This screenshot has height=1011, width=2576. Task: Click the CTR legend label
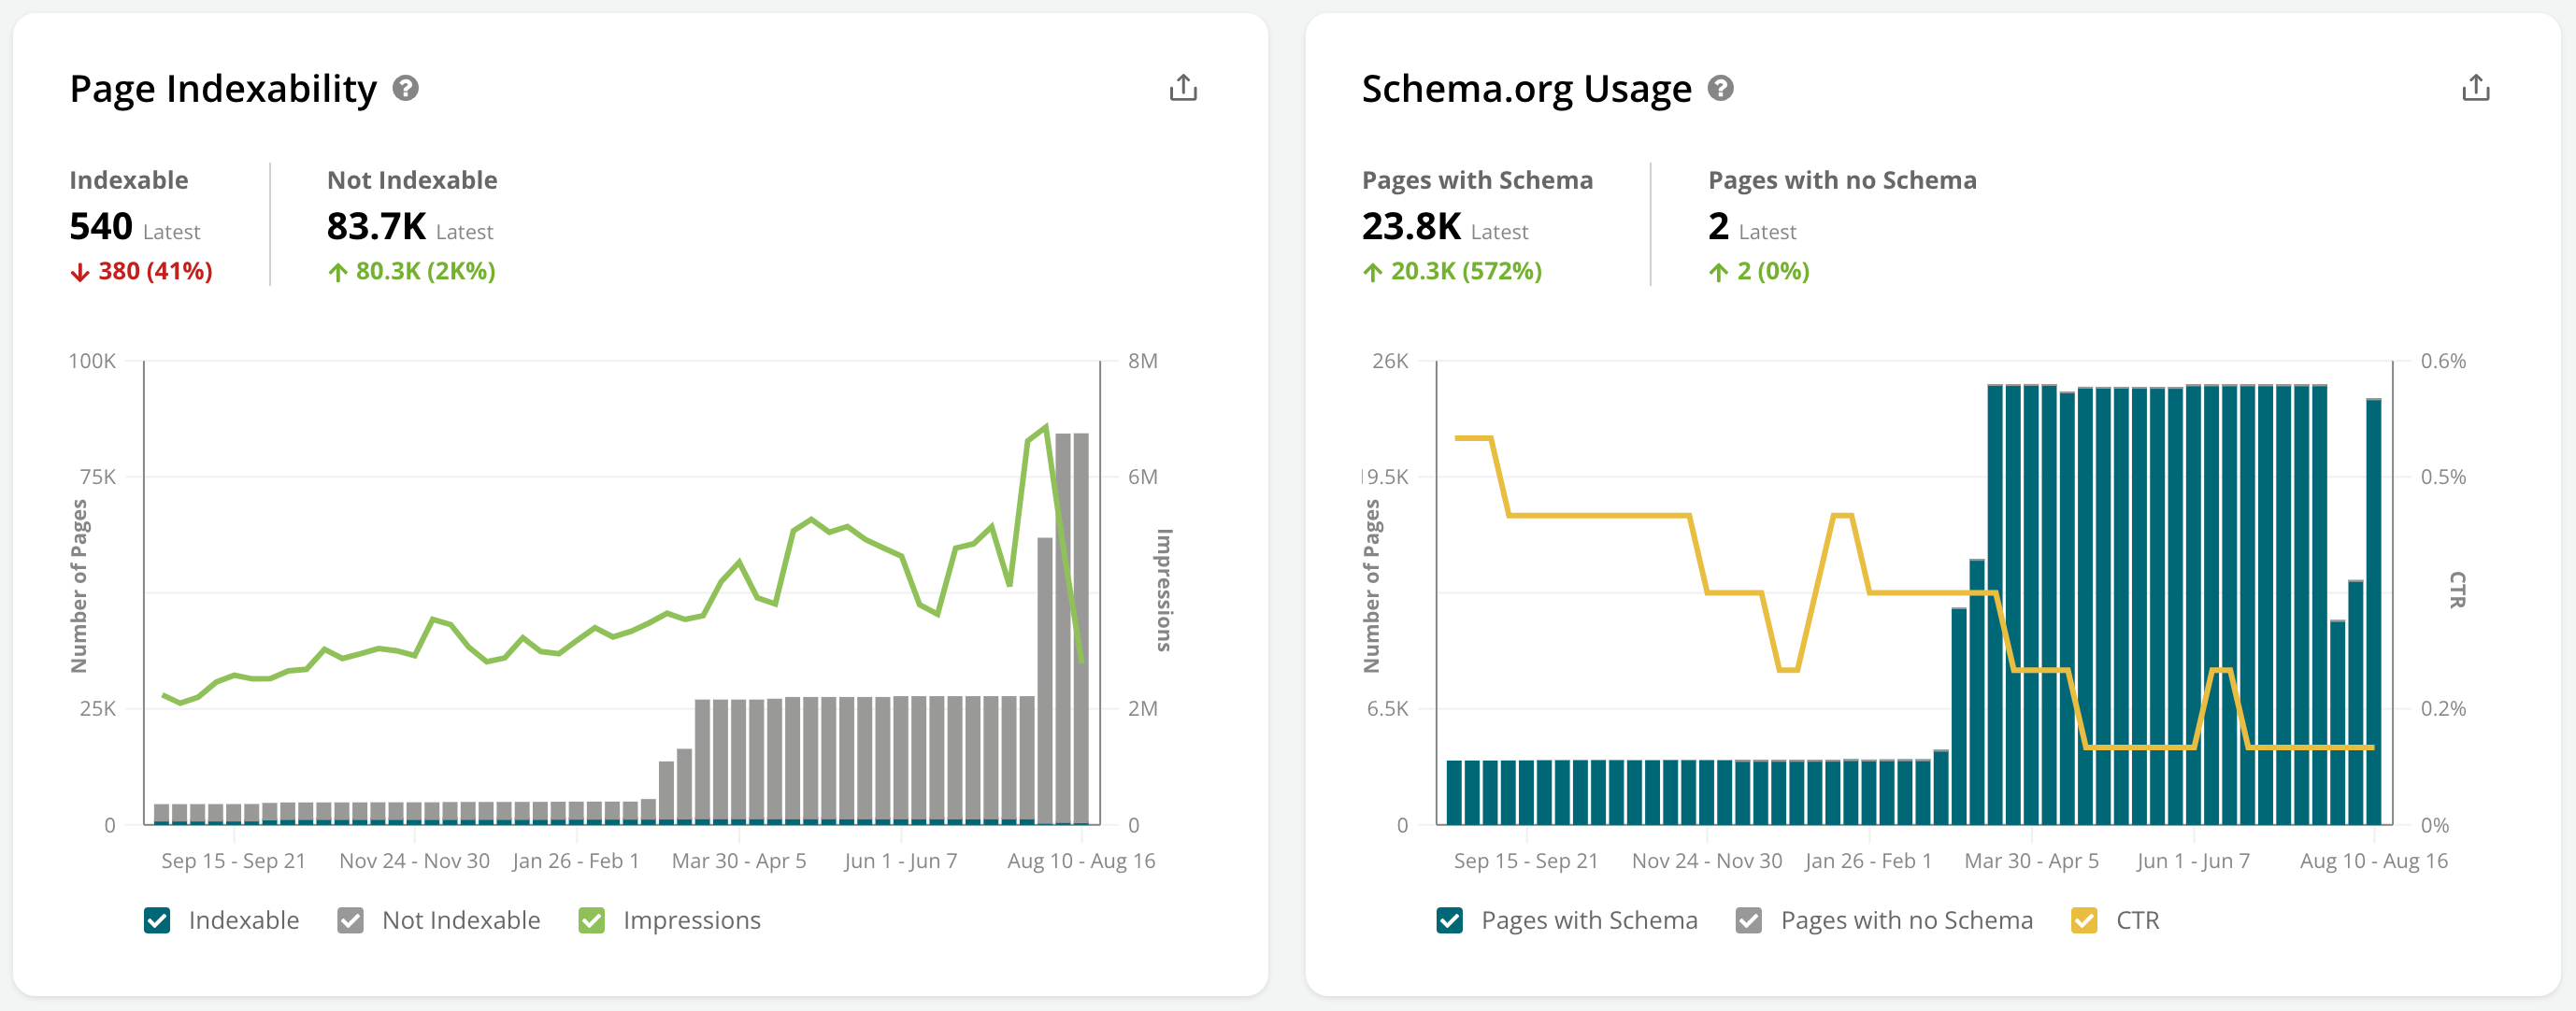[x=2138, y=920]
